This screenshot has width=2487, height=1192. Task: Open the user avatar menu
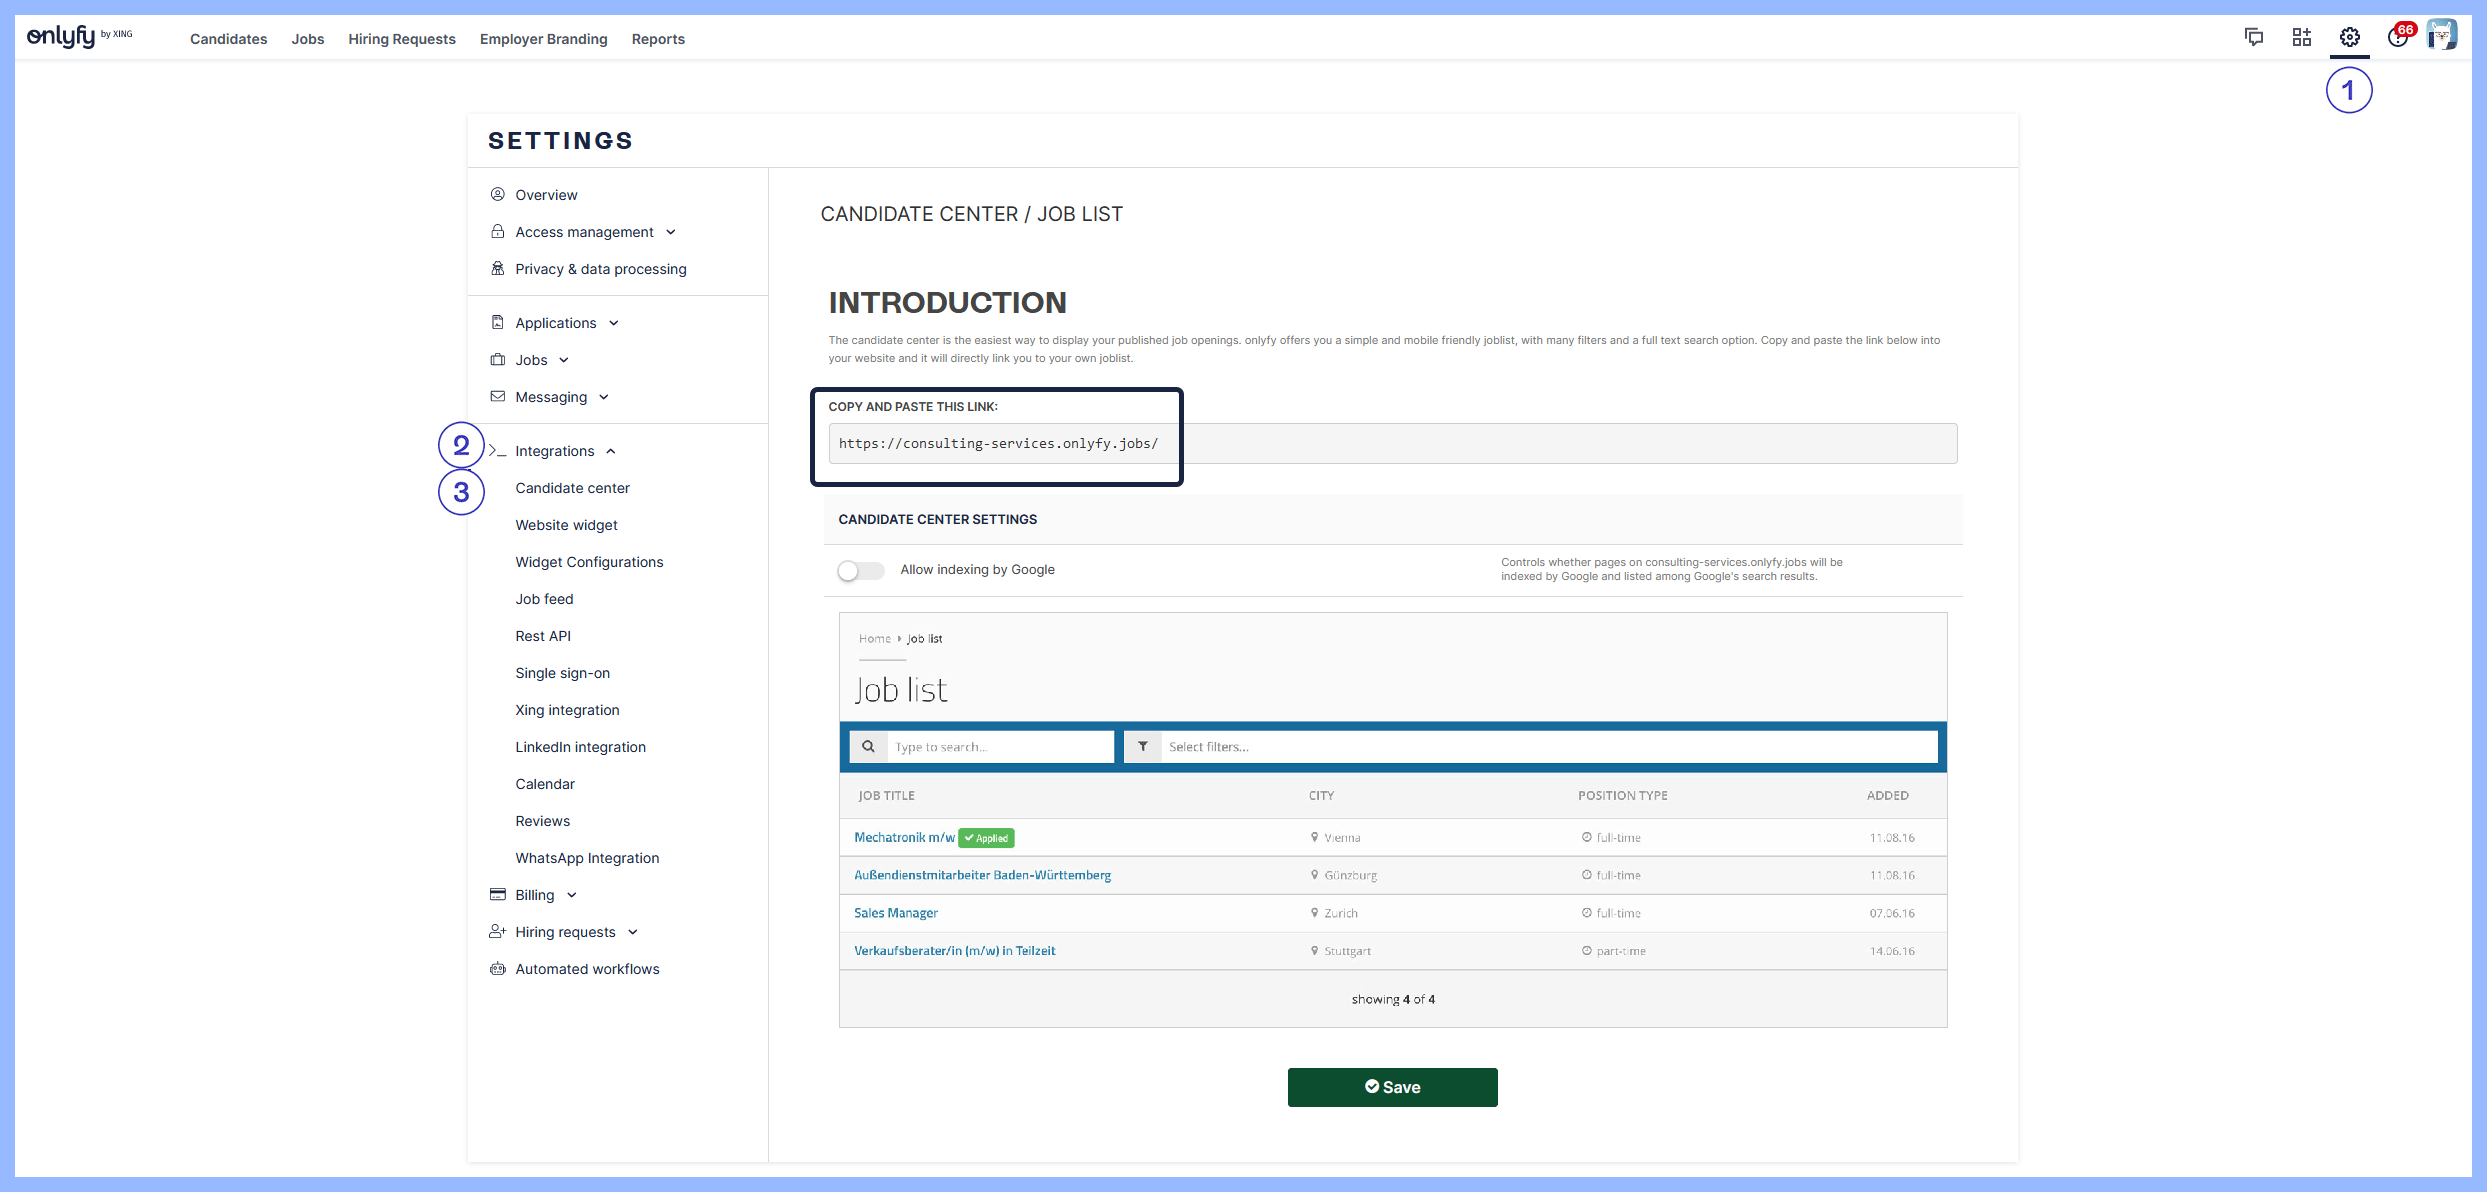(2441, 36)
